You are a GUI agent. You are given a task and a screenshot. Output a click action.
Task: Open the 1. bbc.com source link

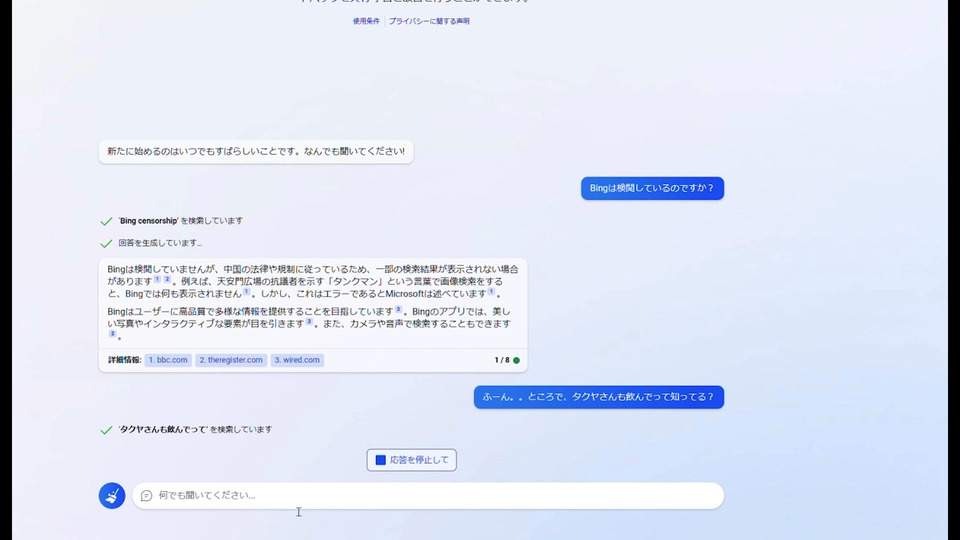click(x=168, y=360)
